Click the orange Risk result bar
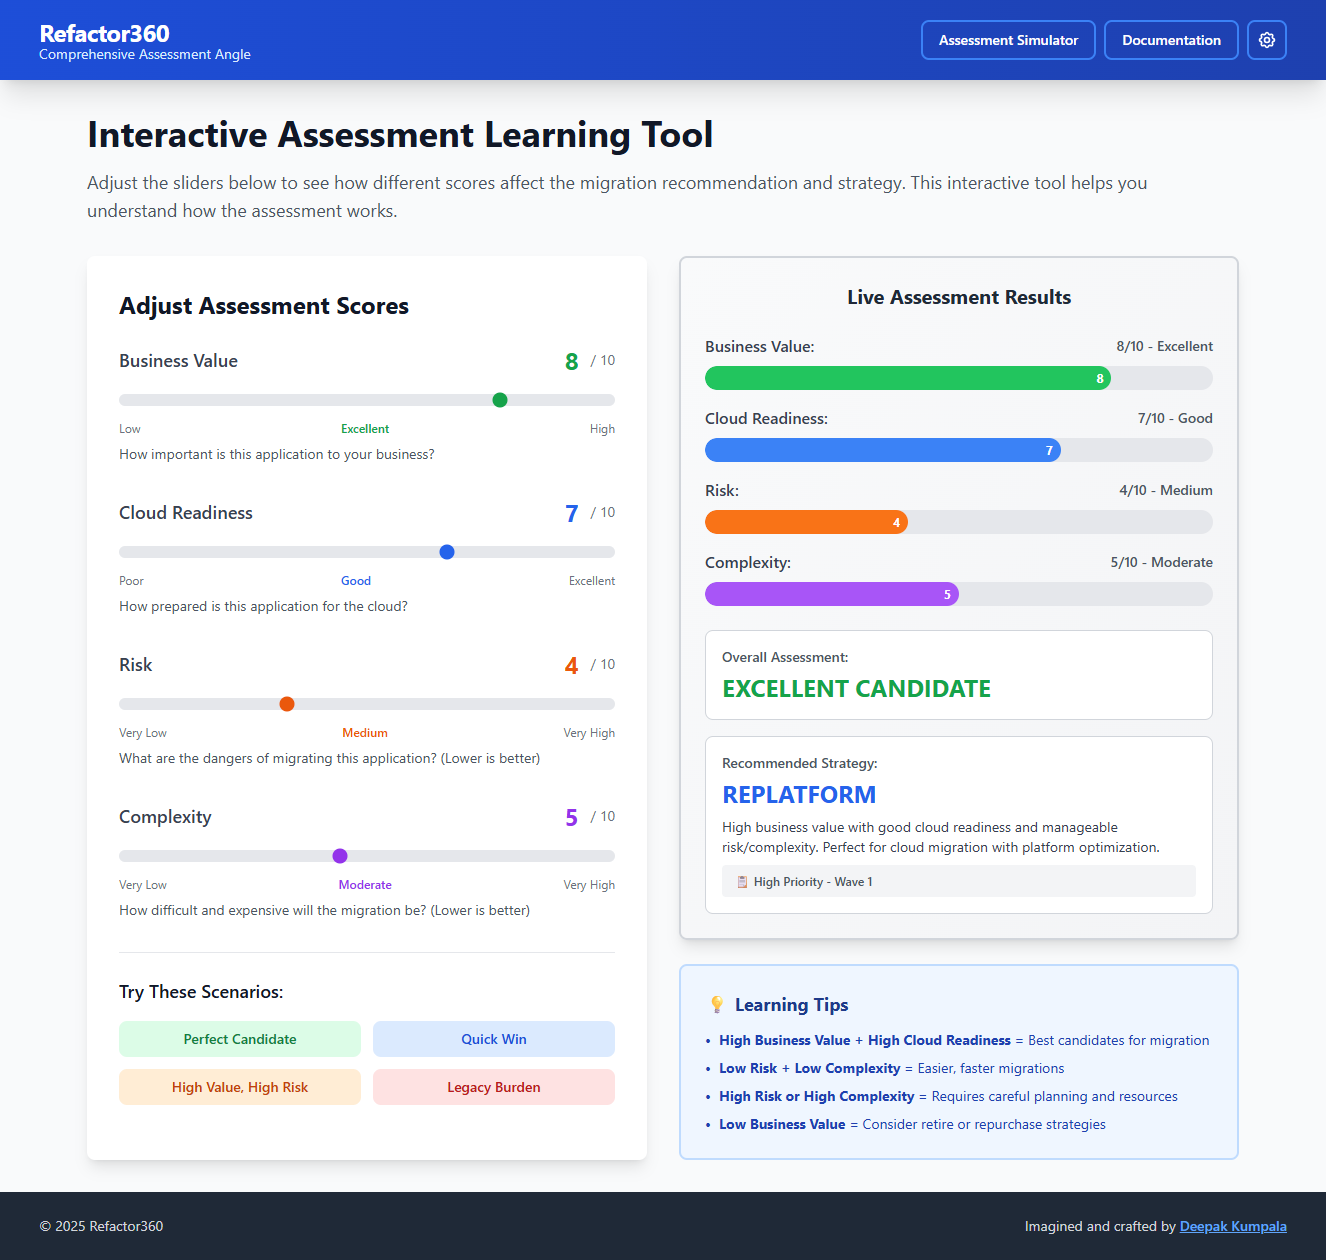 pyautogui.click(x=805, y=522)
